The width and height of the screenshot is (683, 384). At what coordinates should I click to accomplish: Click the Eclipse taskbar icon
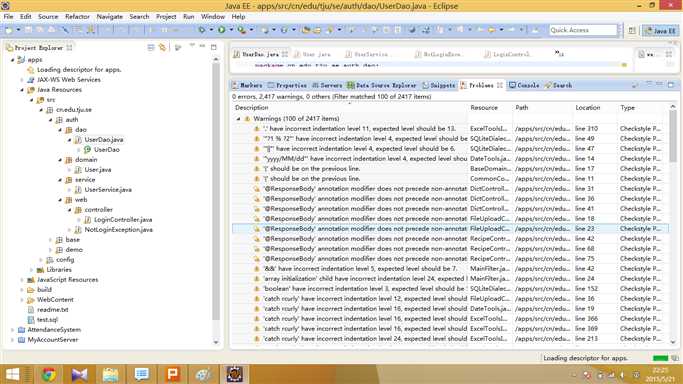(x=234, y=374)
